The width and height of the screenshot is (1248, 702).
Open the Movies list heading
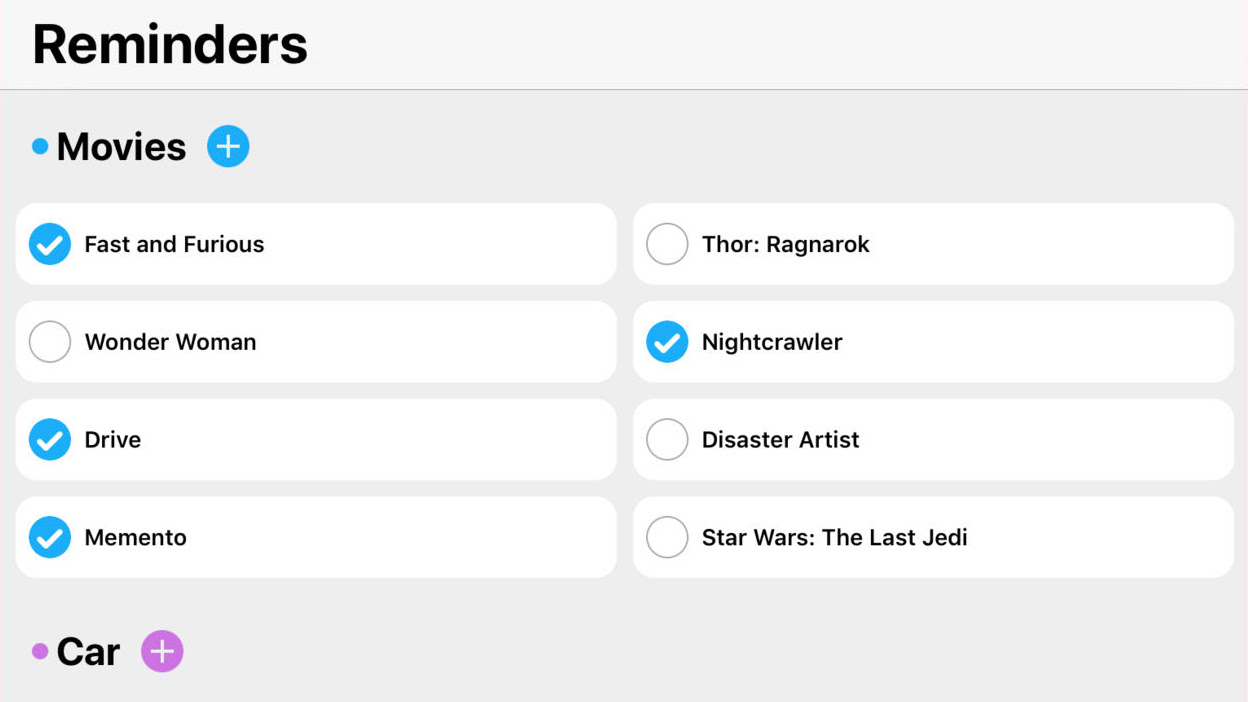121,147
